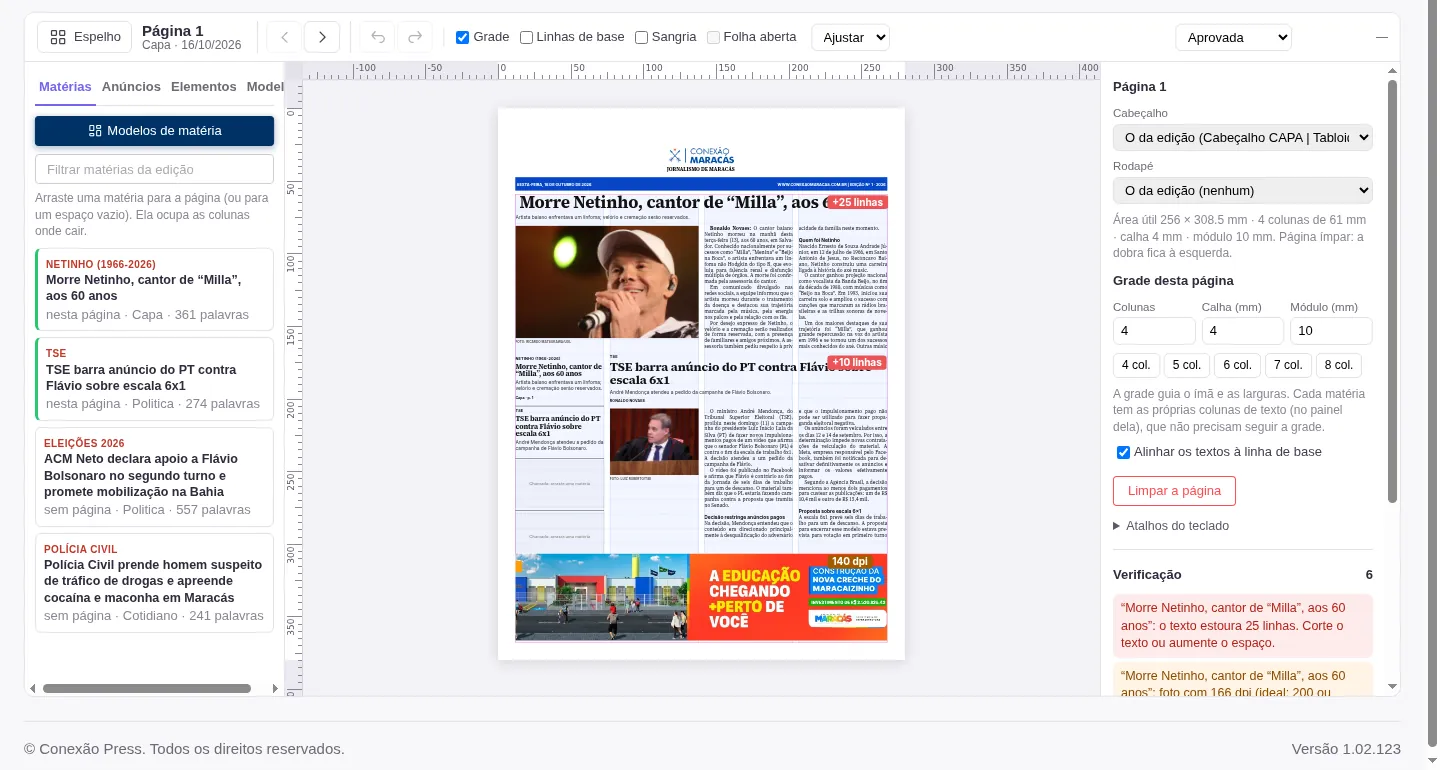Select the Polícia Civil story card
Image resolution: width=1440 pixels, height=770 pixels.
[154, 583]
